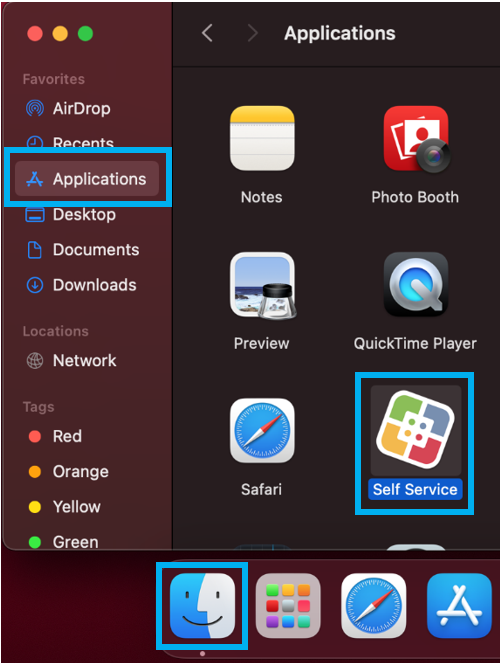Select the Preview app icon
The image size is (500, 663).
(x=262, y=285)
